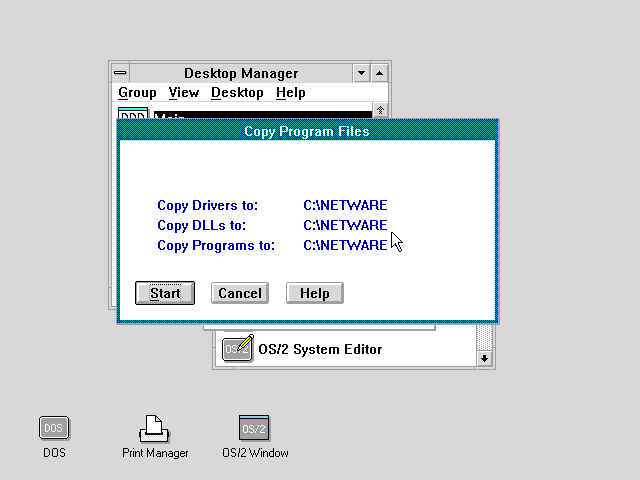The image size is (640, 480).
Task: Open the View menu in Desktop Manager
Action: tap(184, 93)
